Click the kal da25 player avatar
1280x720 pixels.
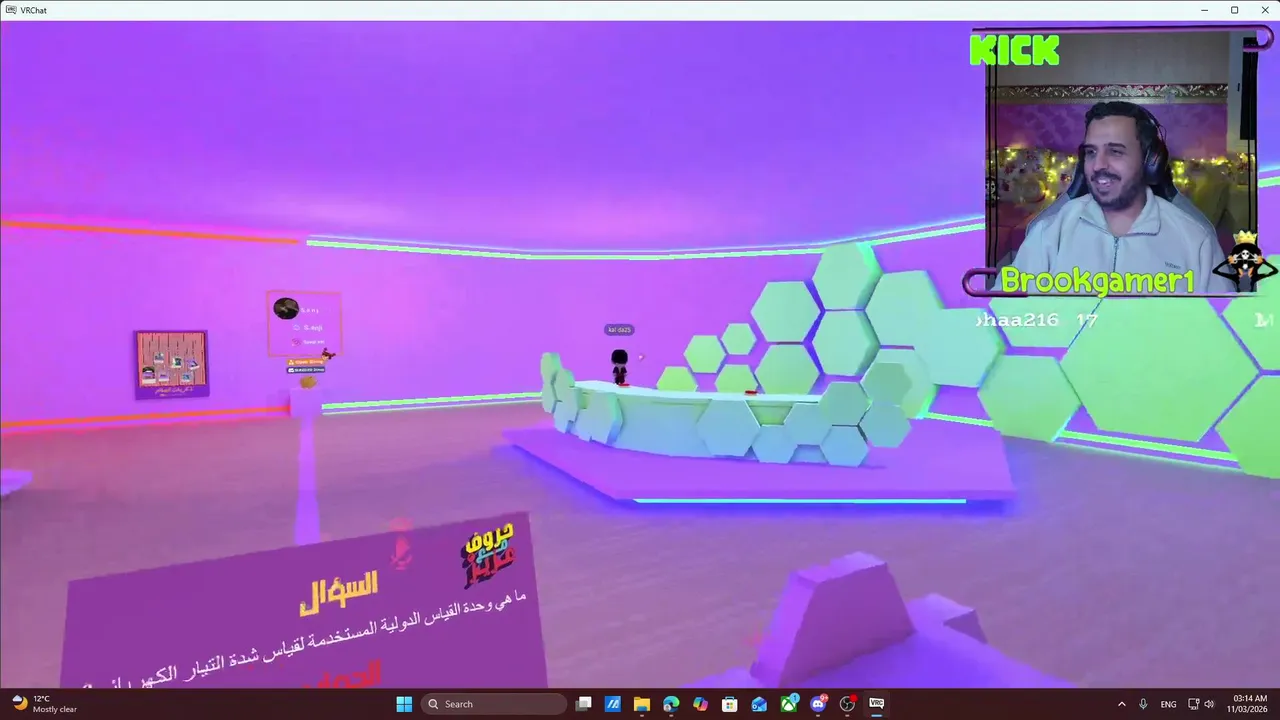coord(620,367)
